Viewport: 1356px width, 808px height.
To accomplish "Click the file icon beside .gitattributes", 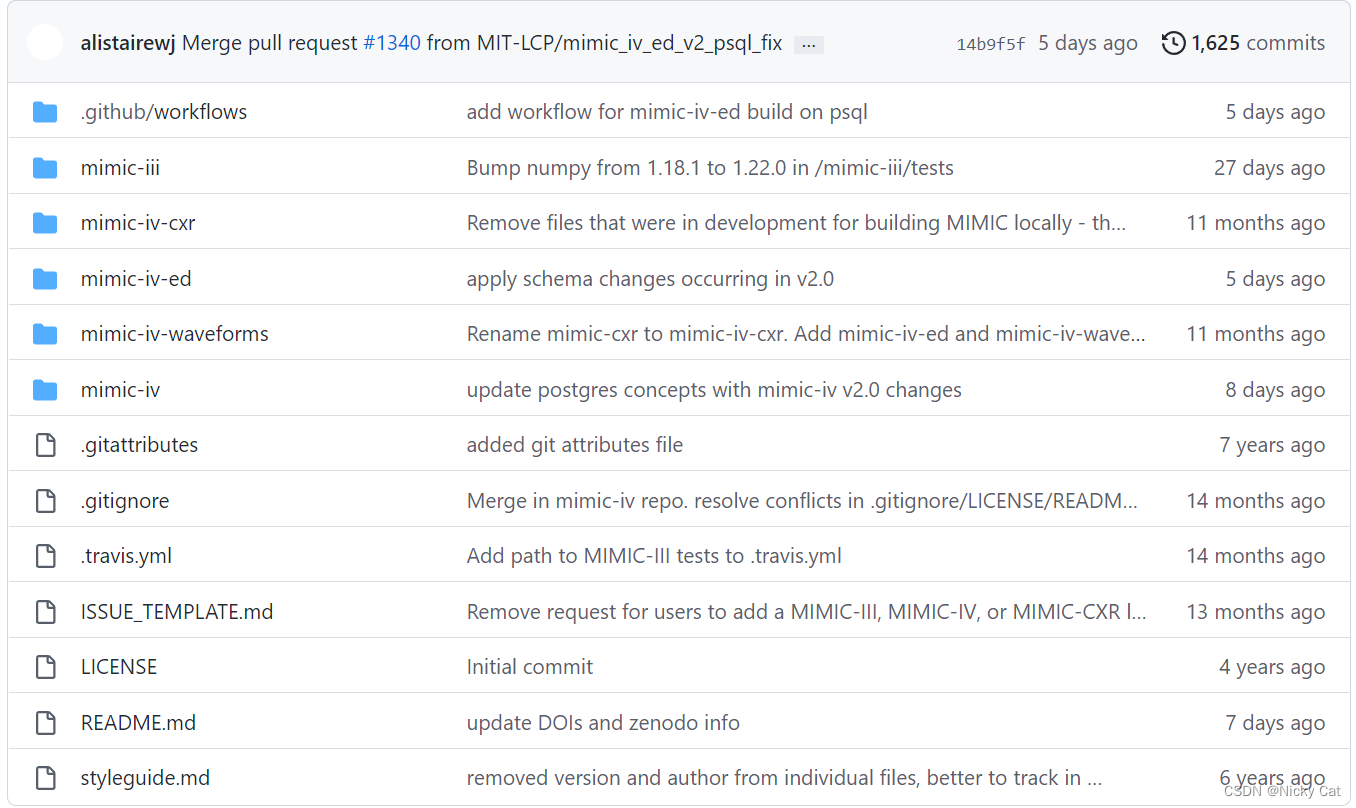I will pyautogui.click(x=45, y=444).
